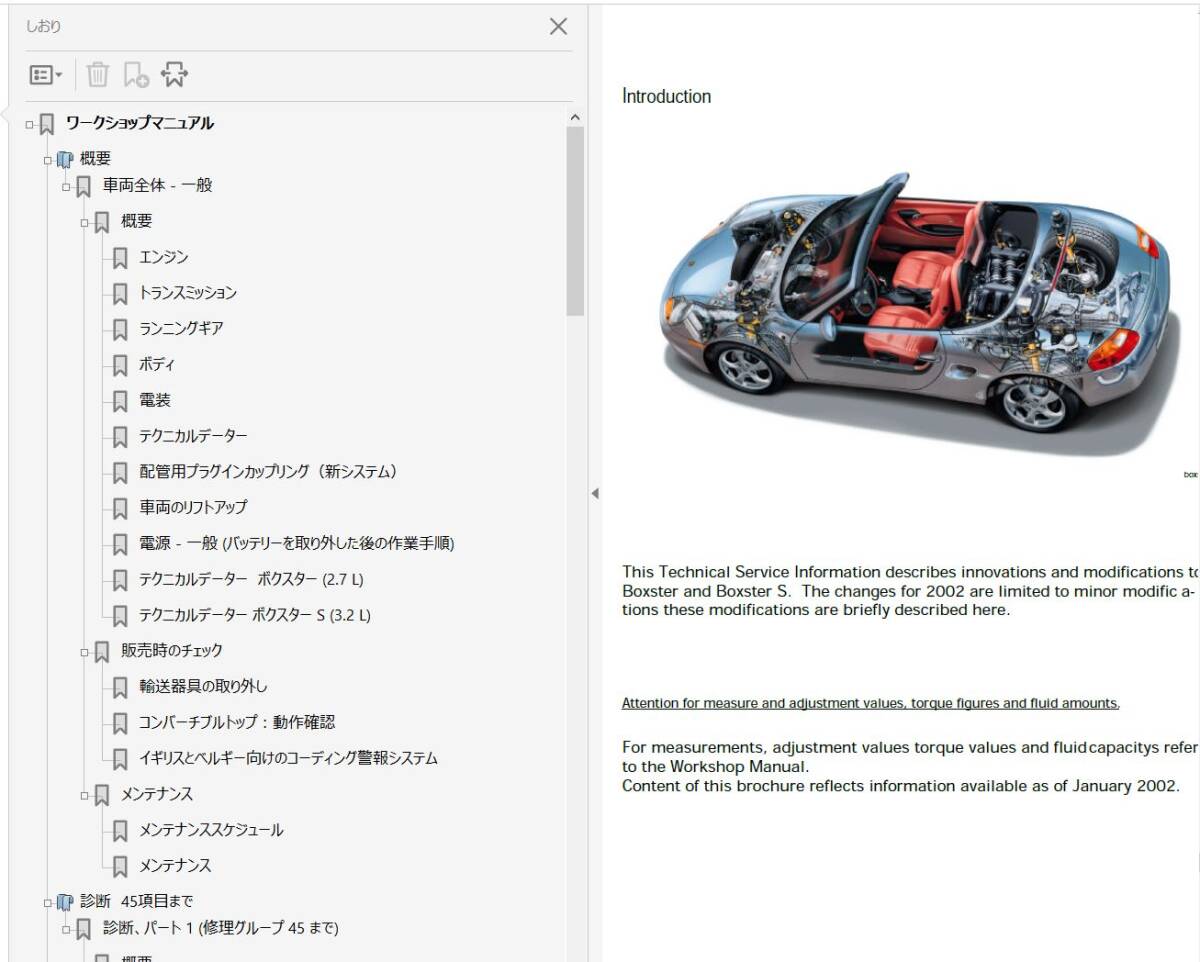Open the ボディ bookmark
Viewport: 1200px width, 962px height.
coord(157,364)
